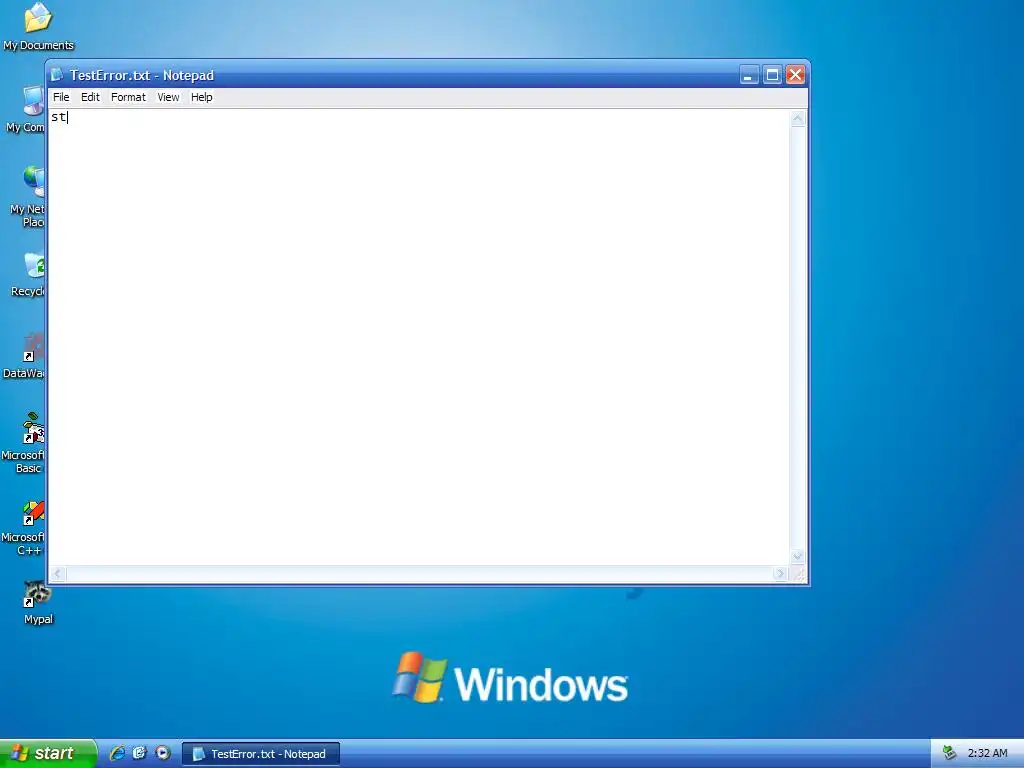1024x768 pixels.
Task: Click the Windows Media Player Quick Launch icon
Action: tap(163, 753)
